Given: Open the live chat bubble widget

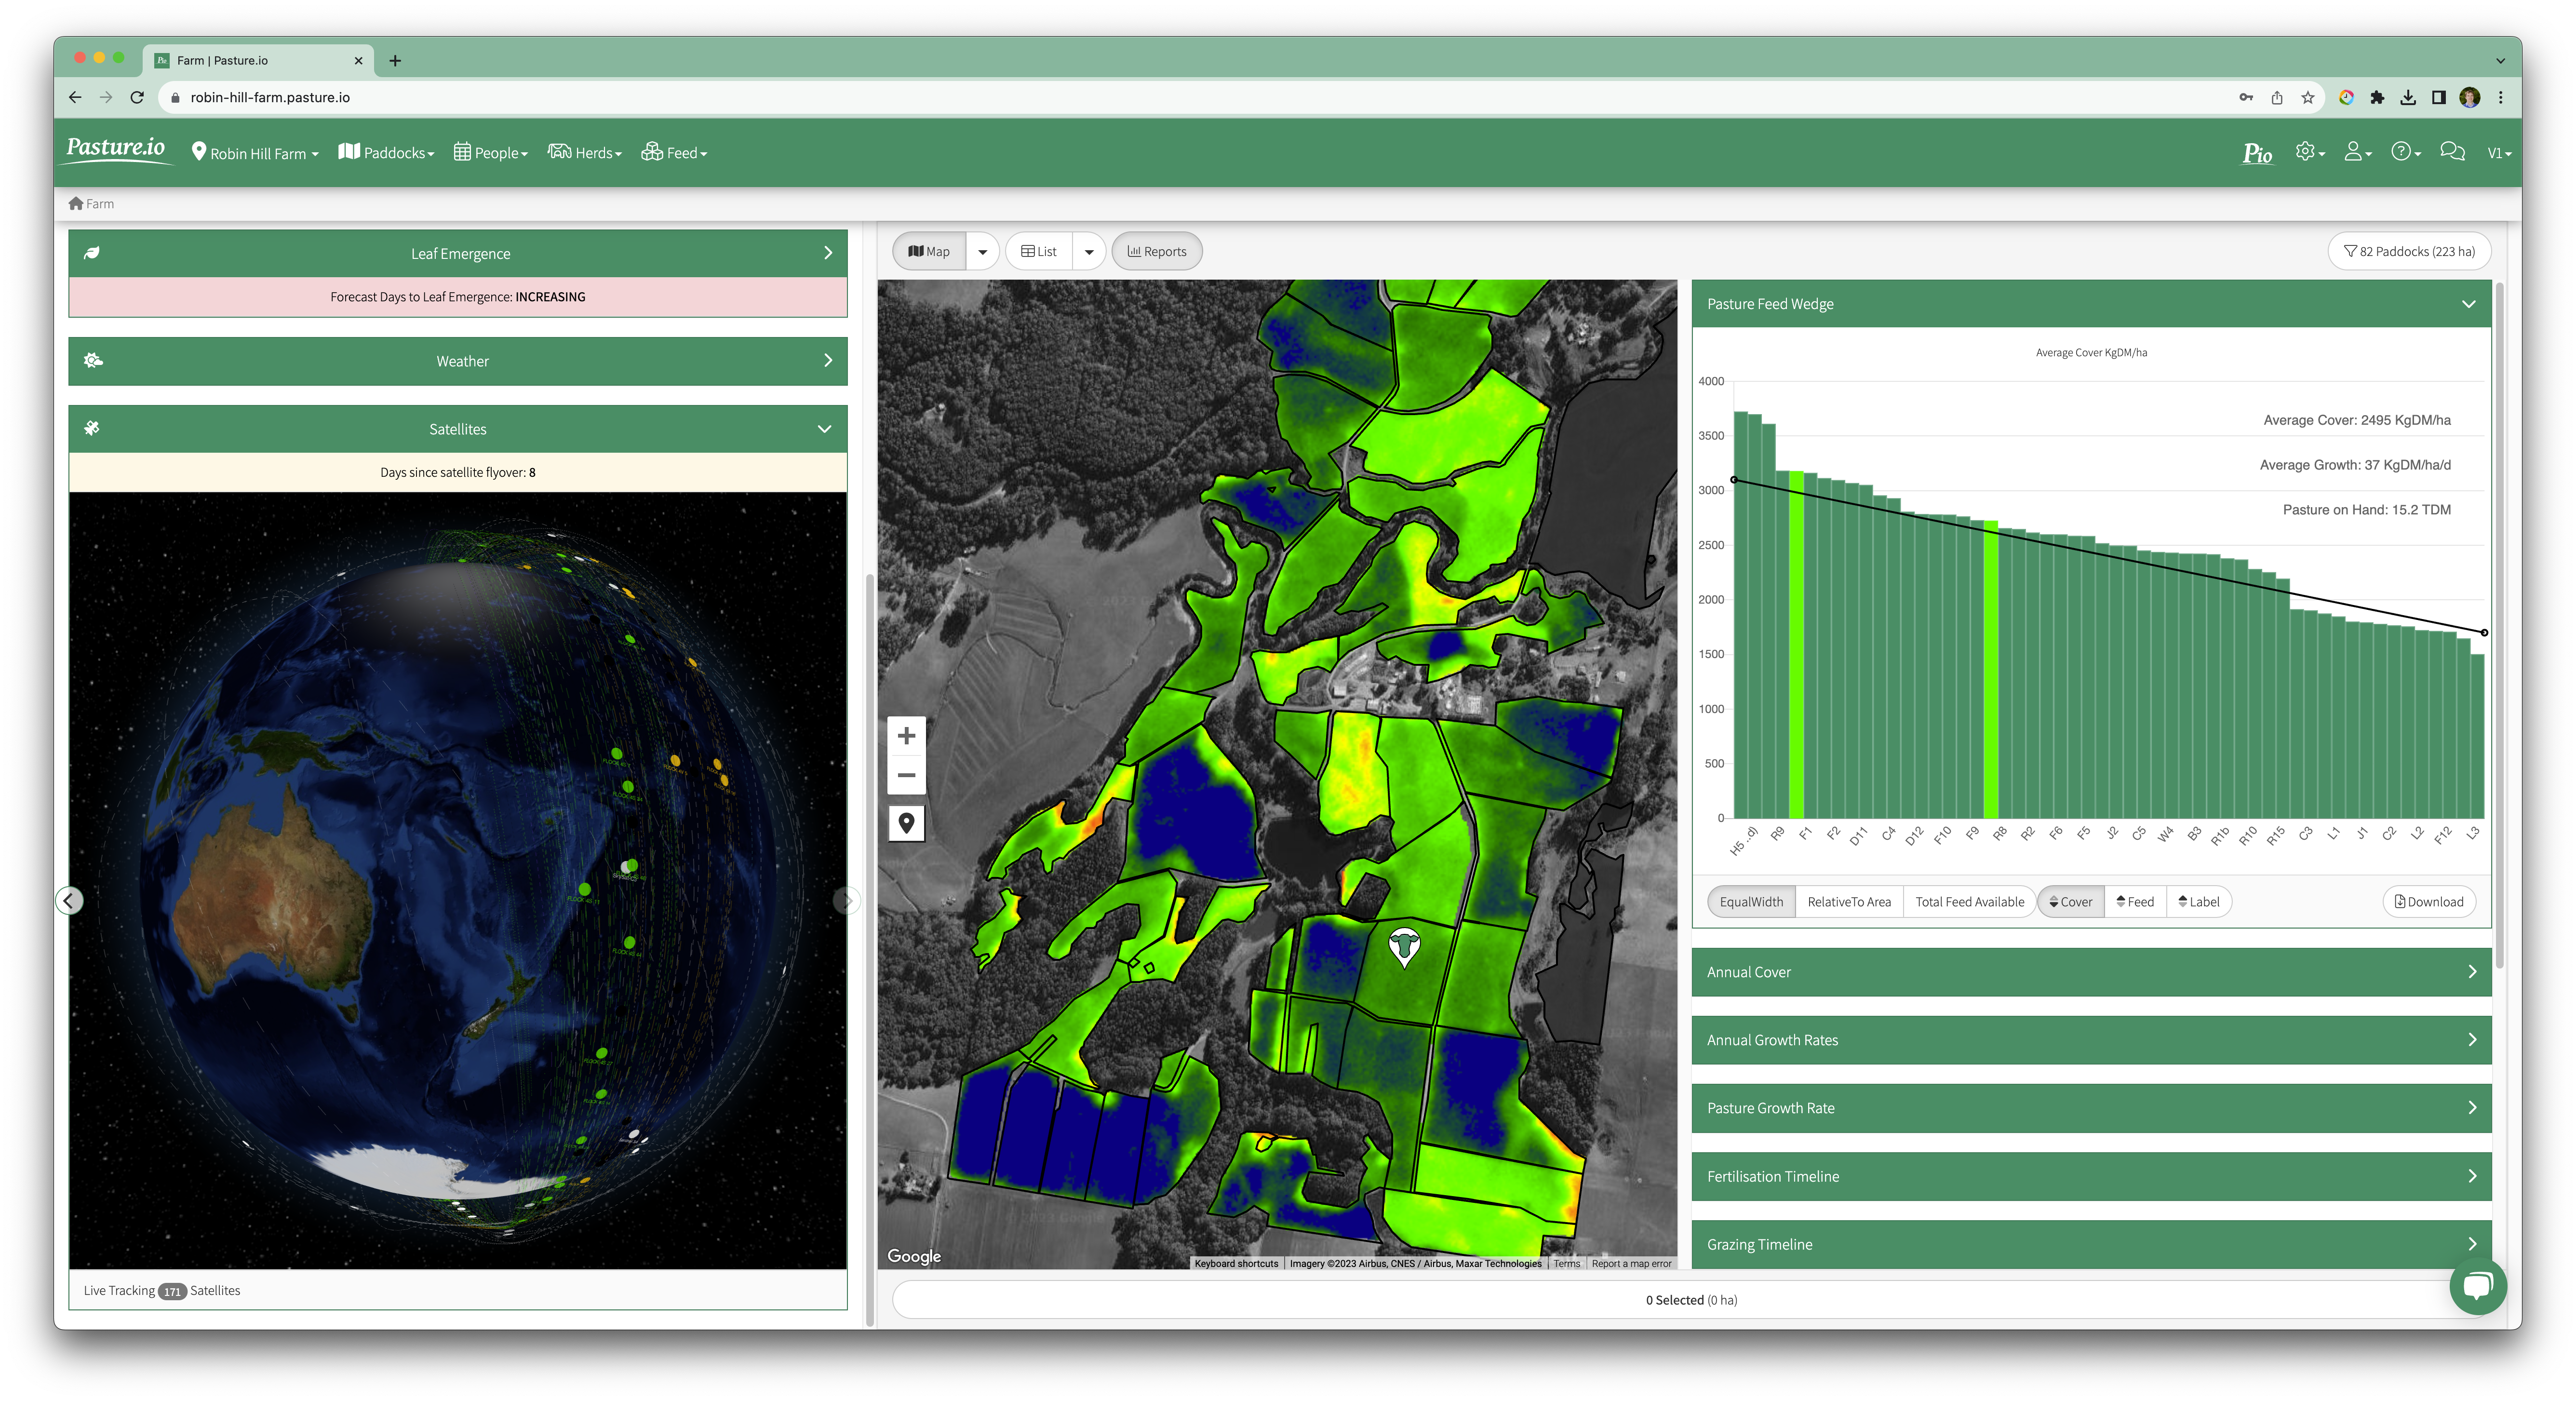Looking at the screenshot, I should tap(2477, 1285).
